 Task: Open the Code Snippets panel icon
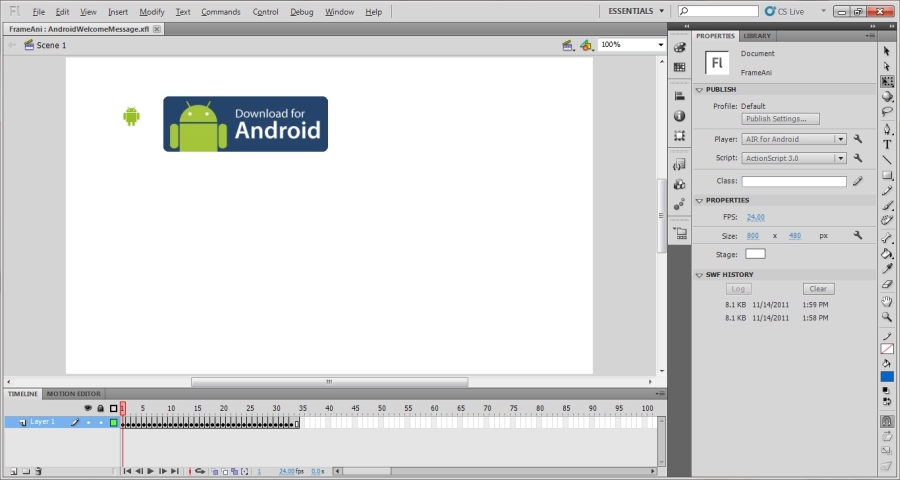[x=680, y=165]
